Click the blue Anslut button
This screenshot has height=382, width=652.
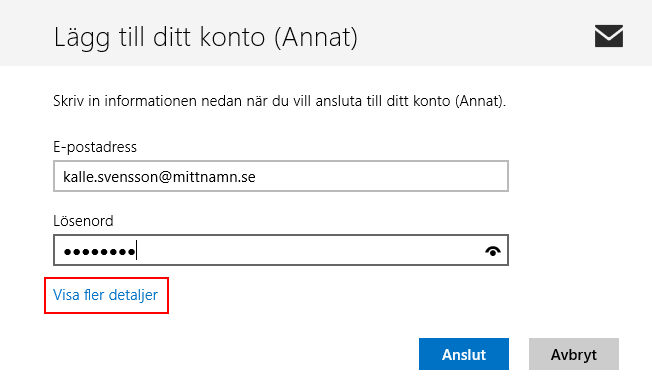pyautogui.click(x=464, y=354)
